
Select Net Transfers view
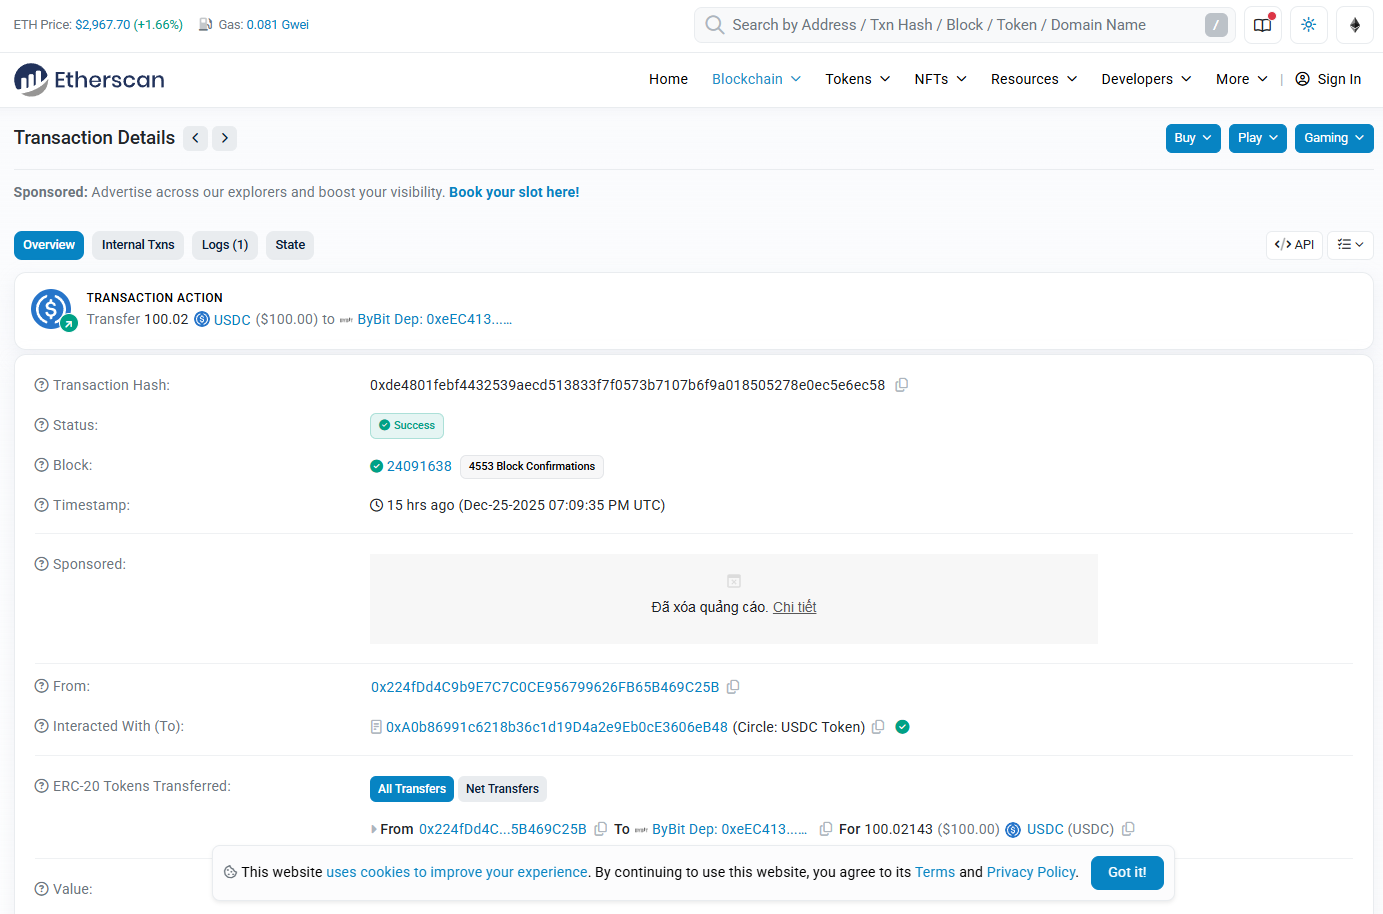[x=502, y=789]
